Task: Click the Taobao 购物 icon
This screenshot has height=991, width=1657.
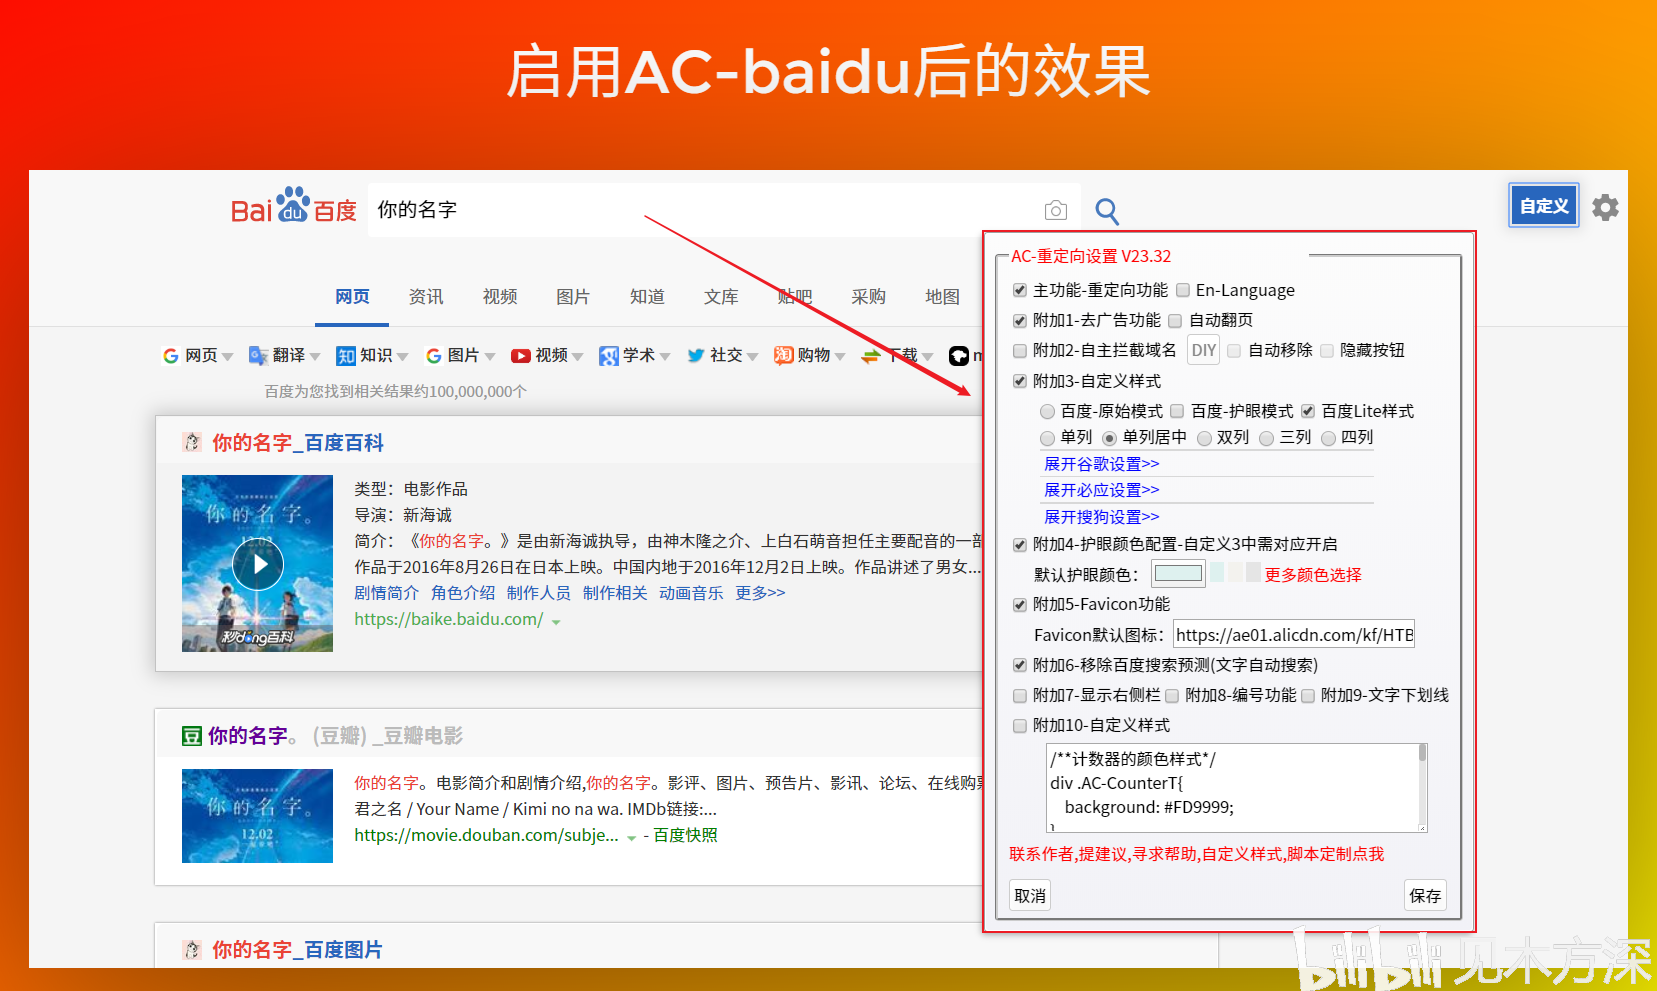Action: click(783, 356)
